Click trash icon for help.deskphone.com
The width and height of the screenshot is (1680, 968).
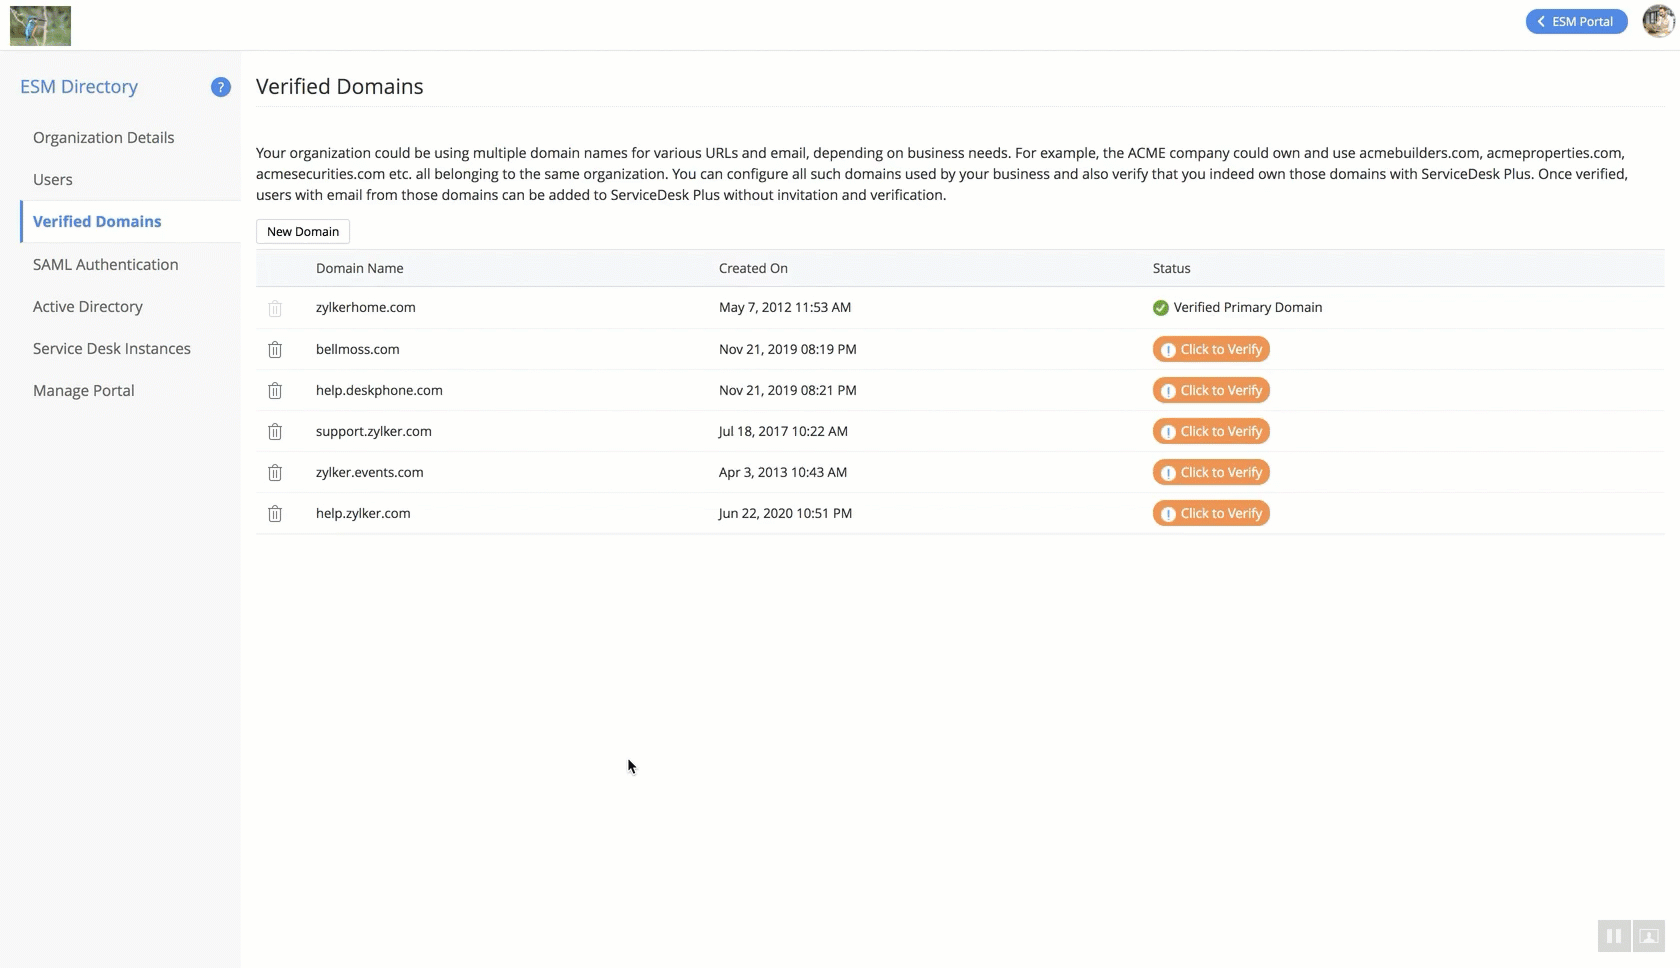275,391
